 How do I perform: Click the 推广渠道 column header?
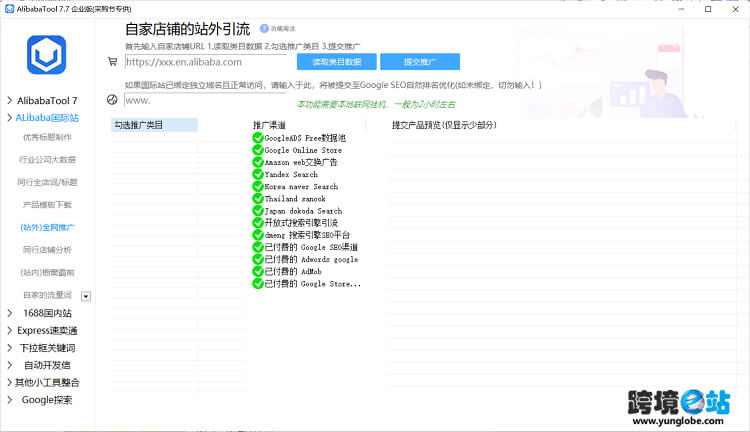269,125
